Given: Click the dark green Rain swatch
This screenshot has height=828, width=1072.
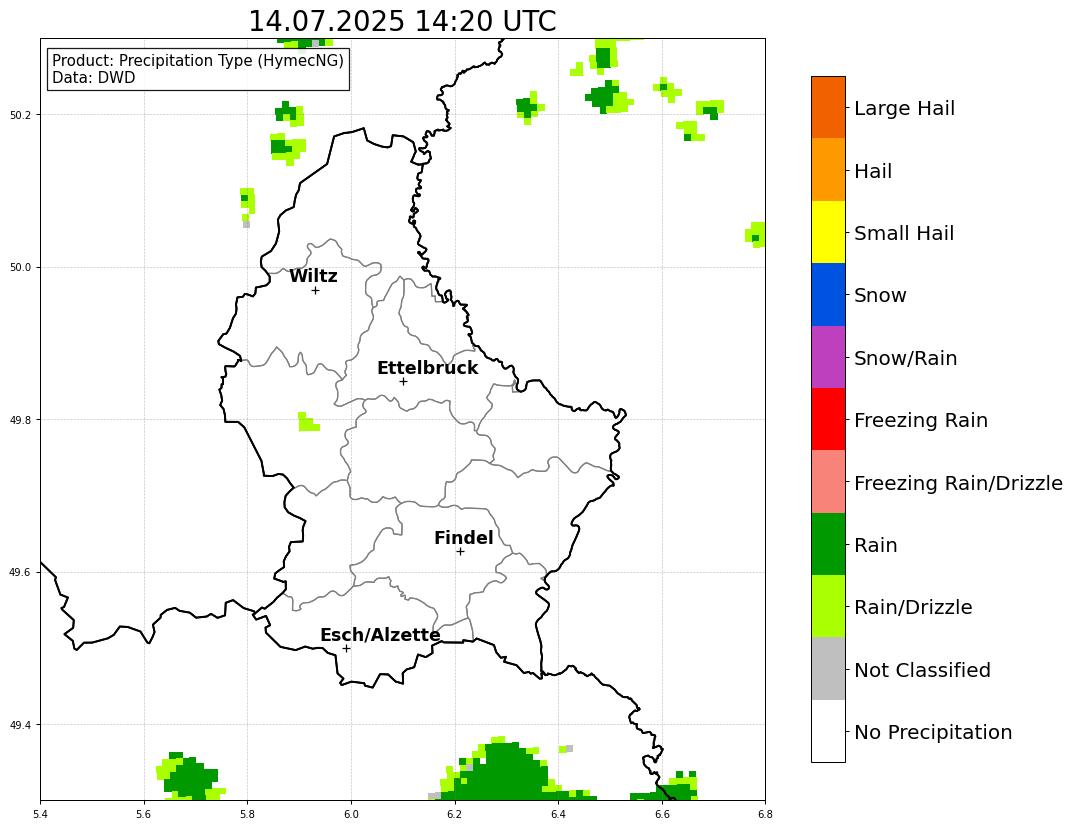Looking at the screenshot, I should 828,544.
